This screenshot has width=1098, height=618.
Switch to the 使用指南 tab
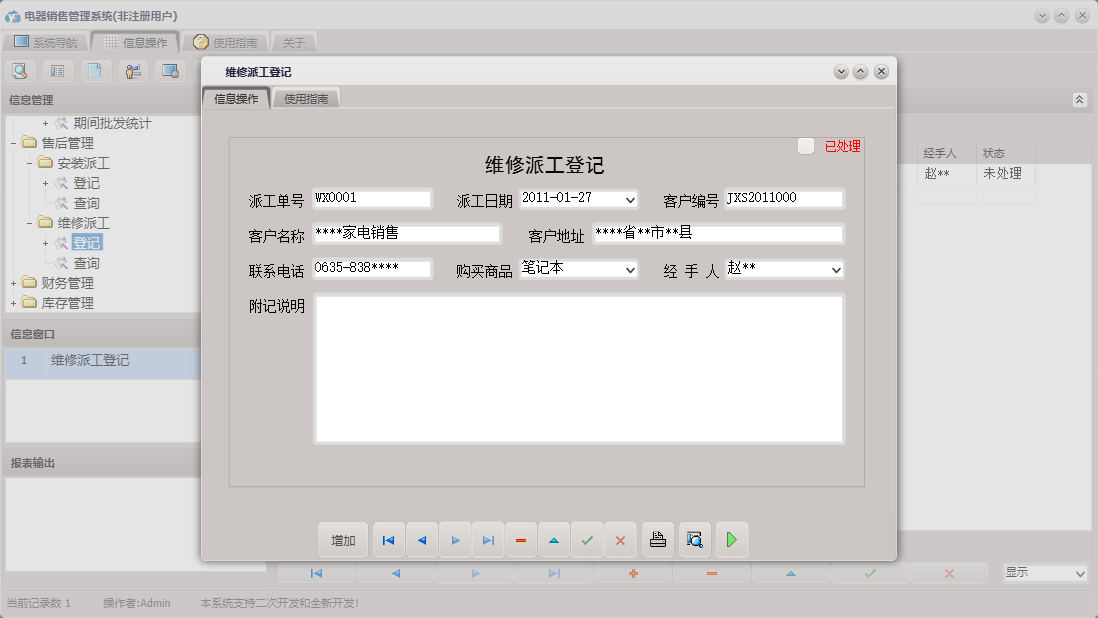point(306,99)
